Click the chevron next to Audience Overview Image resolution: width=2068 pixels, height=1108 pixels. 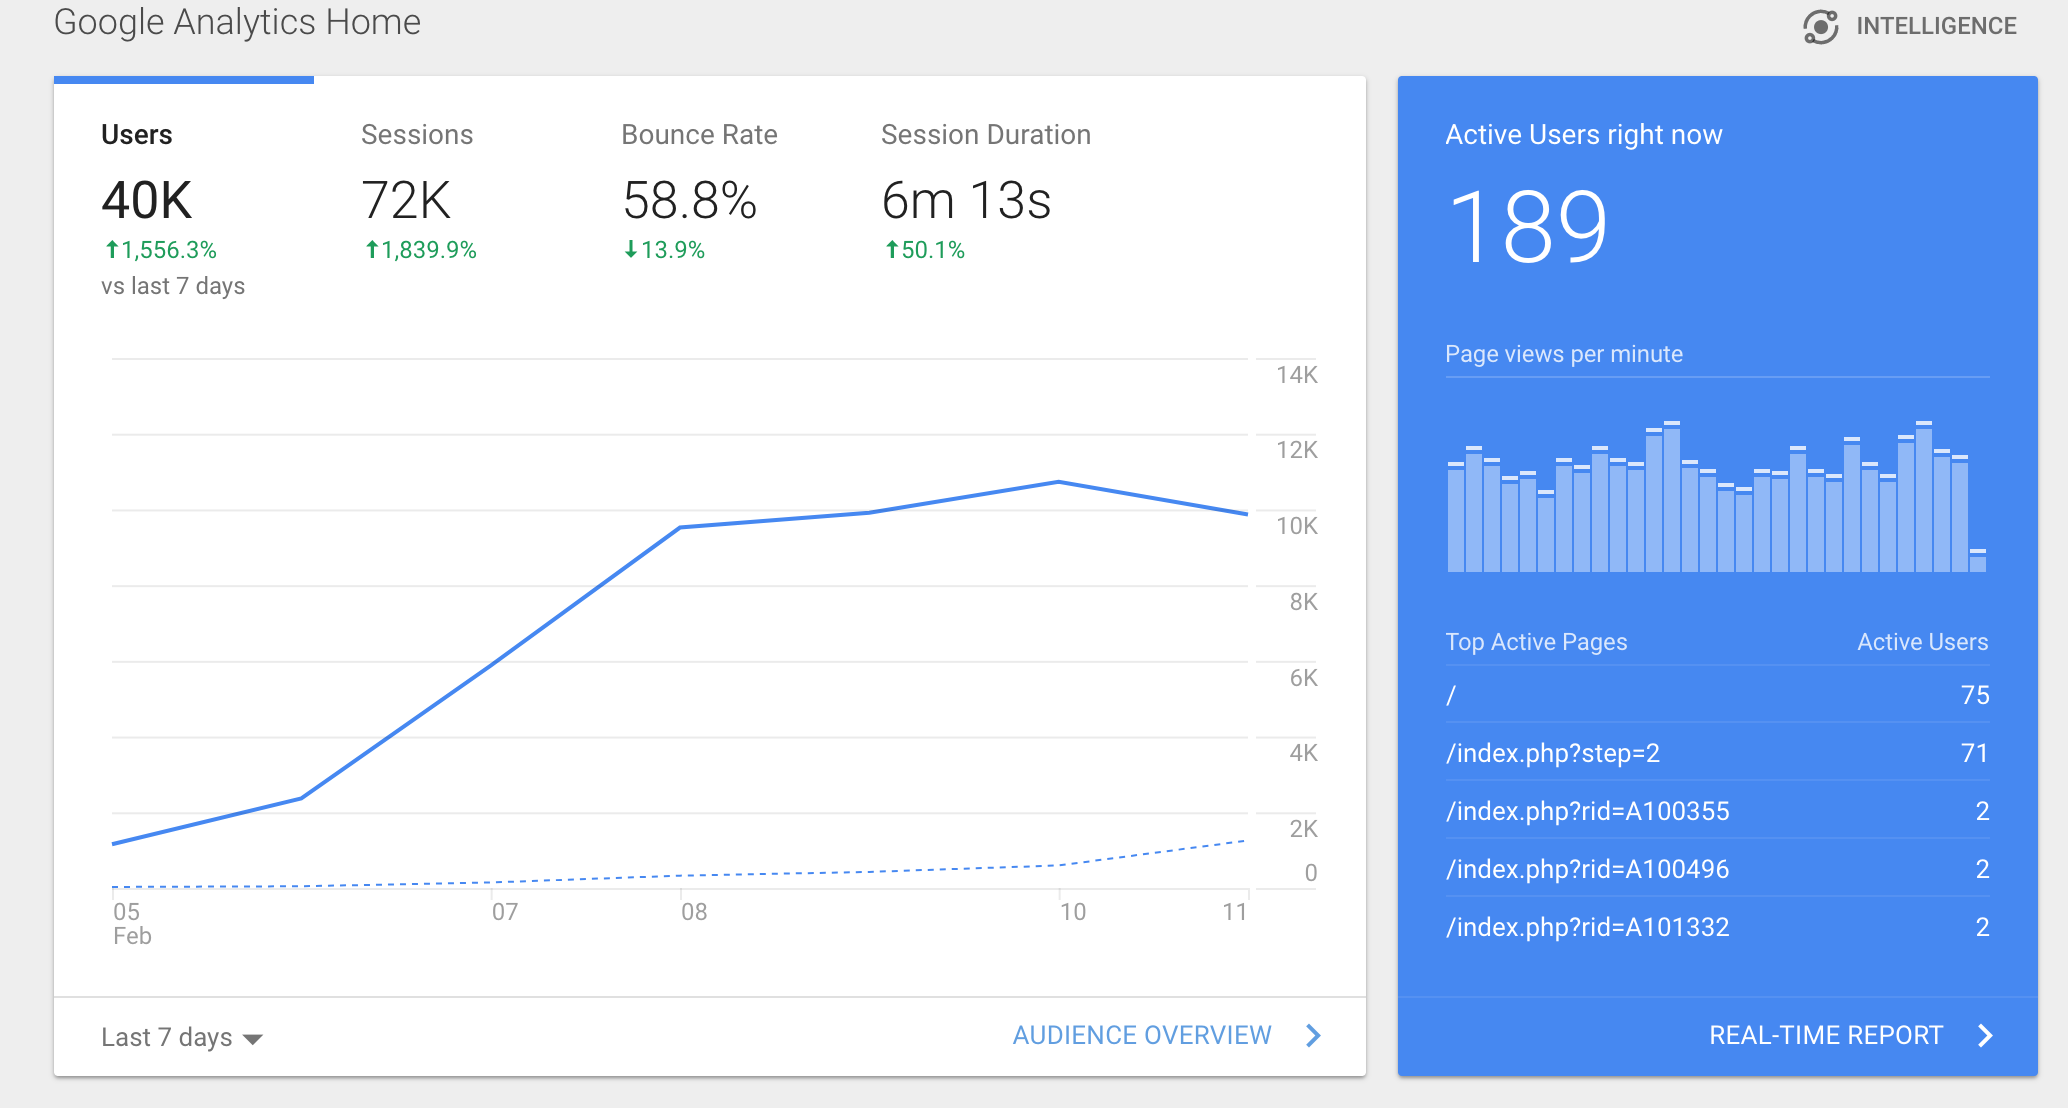pyautogui.click(x=1314, y=1035)
